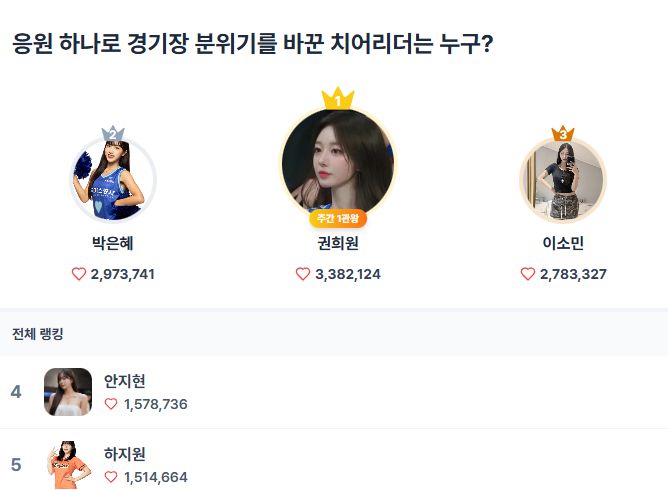
Task: Click the 주간 1관왕 badge
Action: [x=338, y=219]
